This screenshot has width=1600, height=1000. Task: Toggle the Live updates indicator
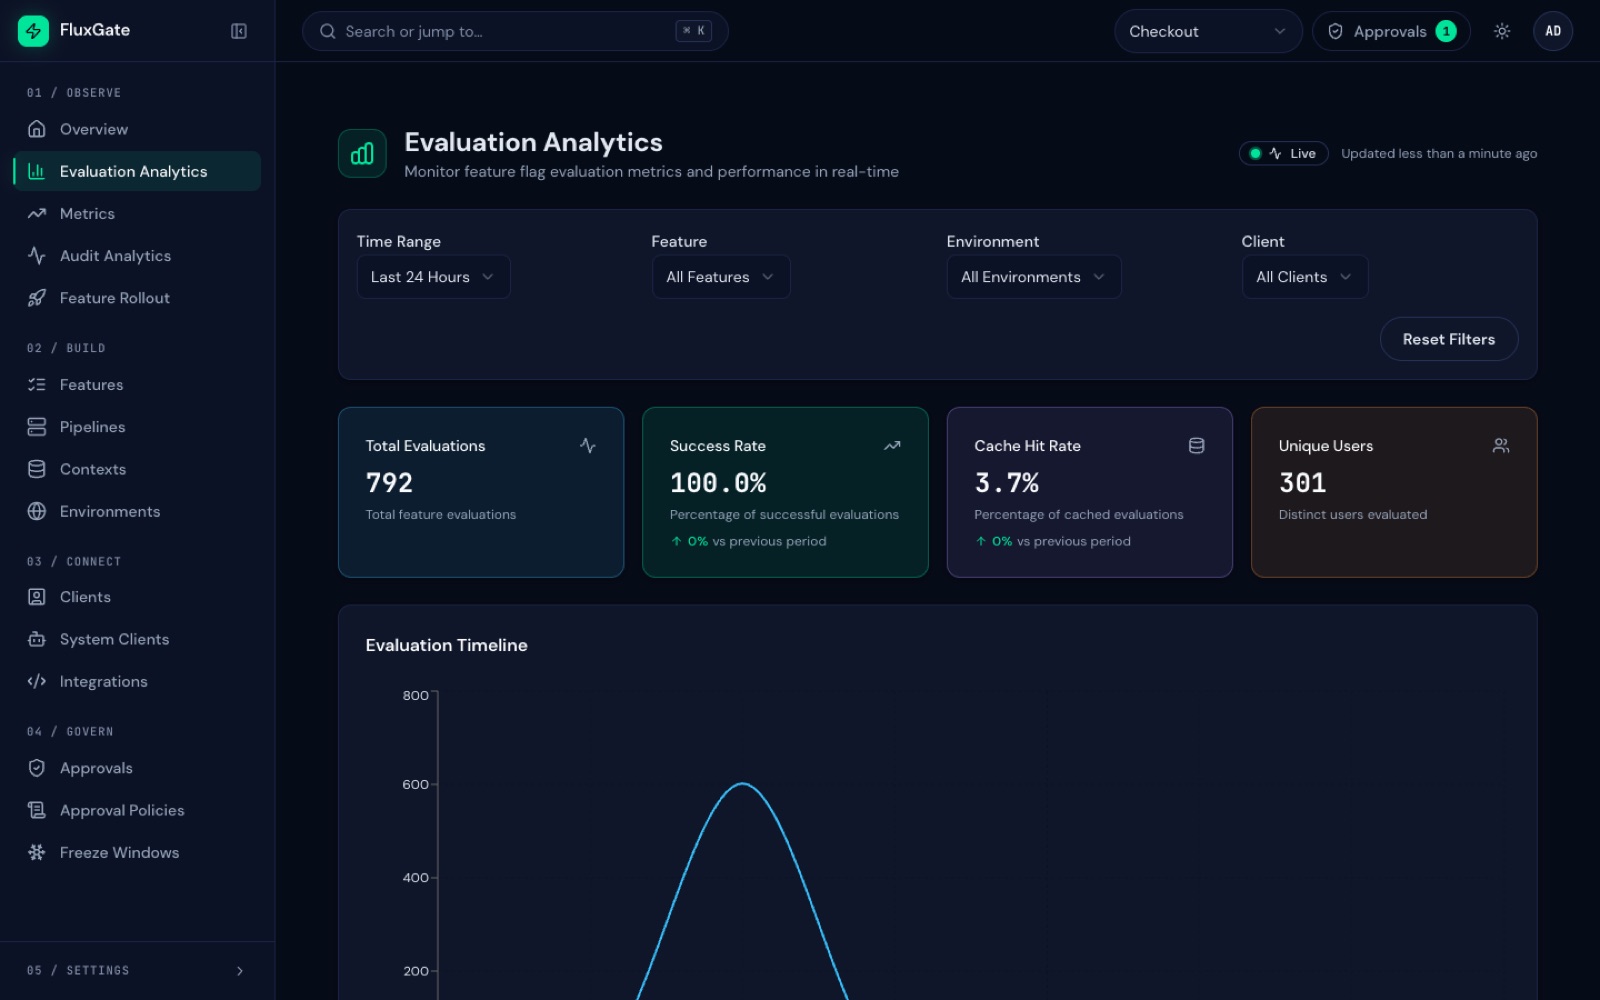pos(1284,153)
